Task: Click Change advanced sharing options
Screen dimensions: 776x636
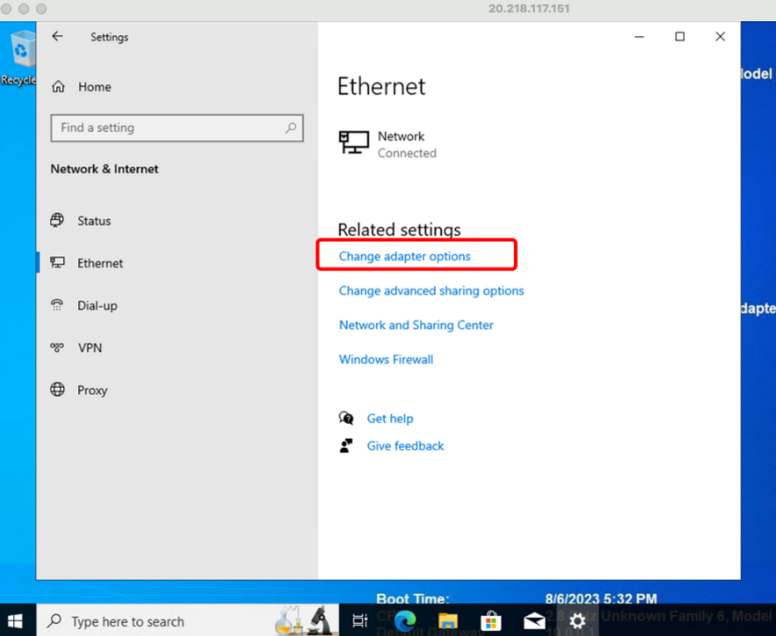Action: (431, 291)
